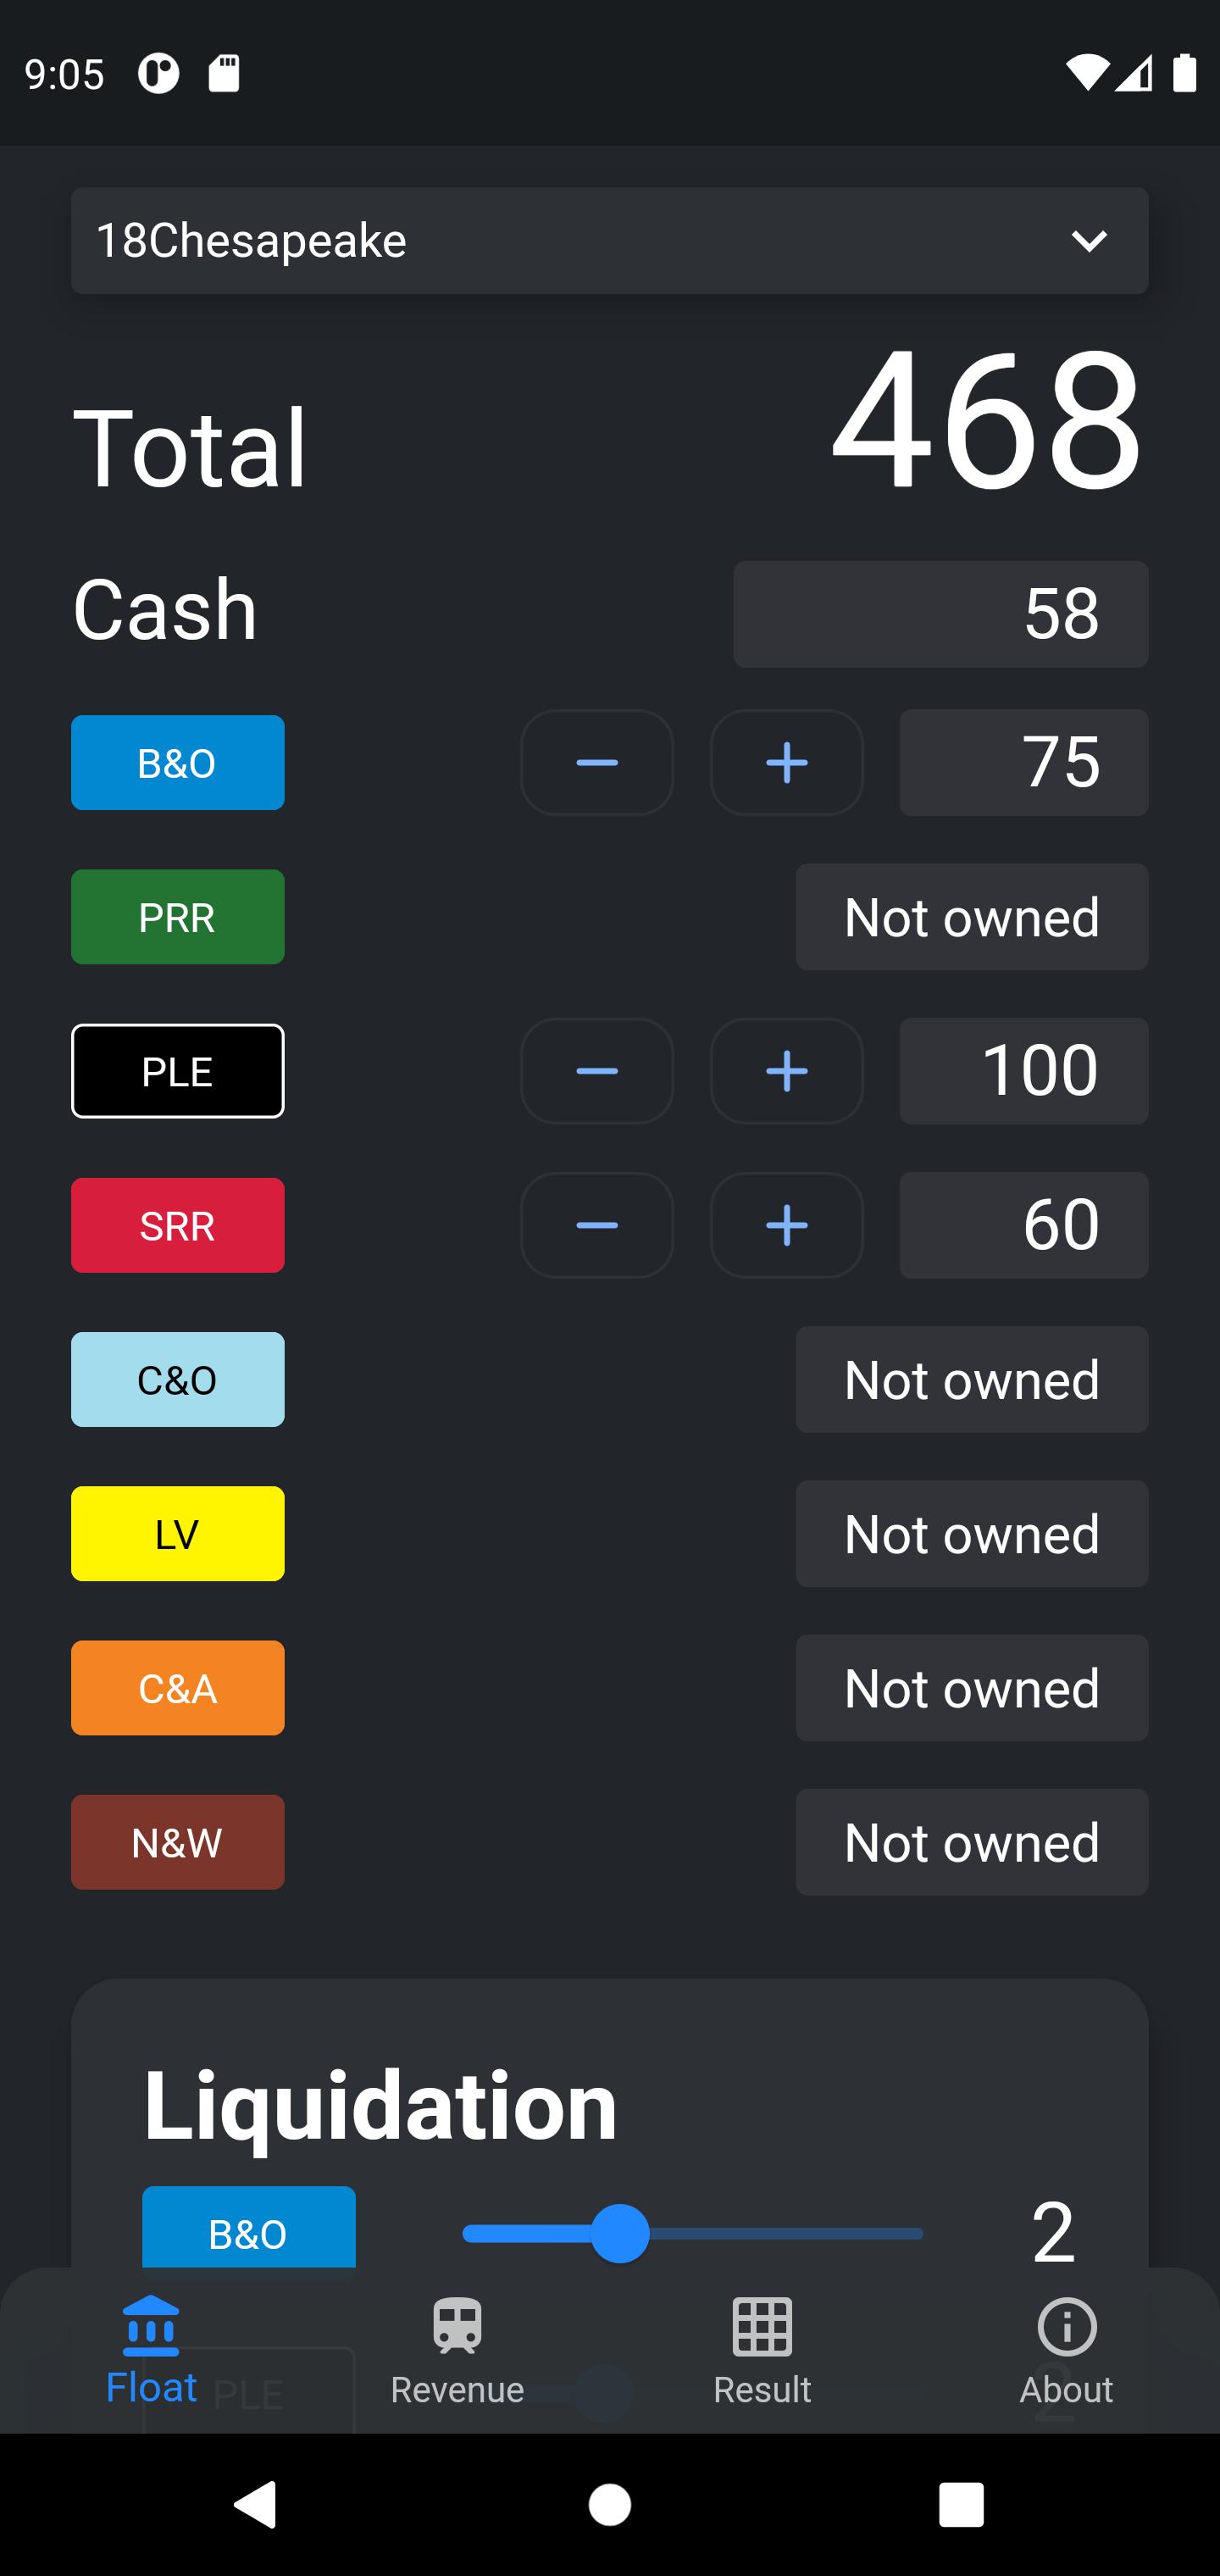Image resolution: width=1220 pixels, height=2576 pixels.
Task: Toggle PRR ownership from Not owned
Action: coord(972,917)
